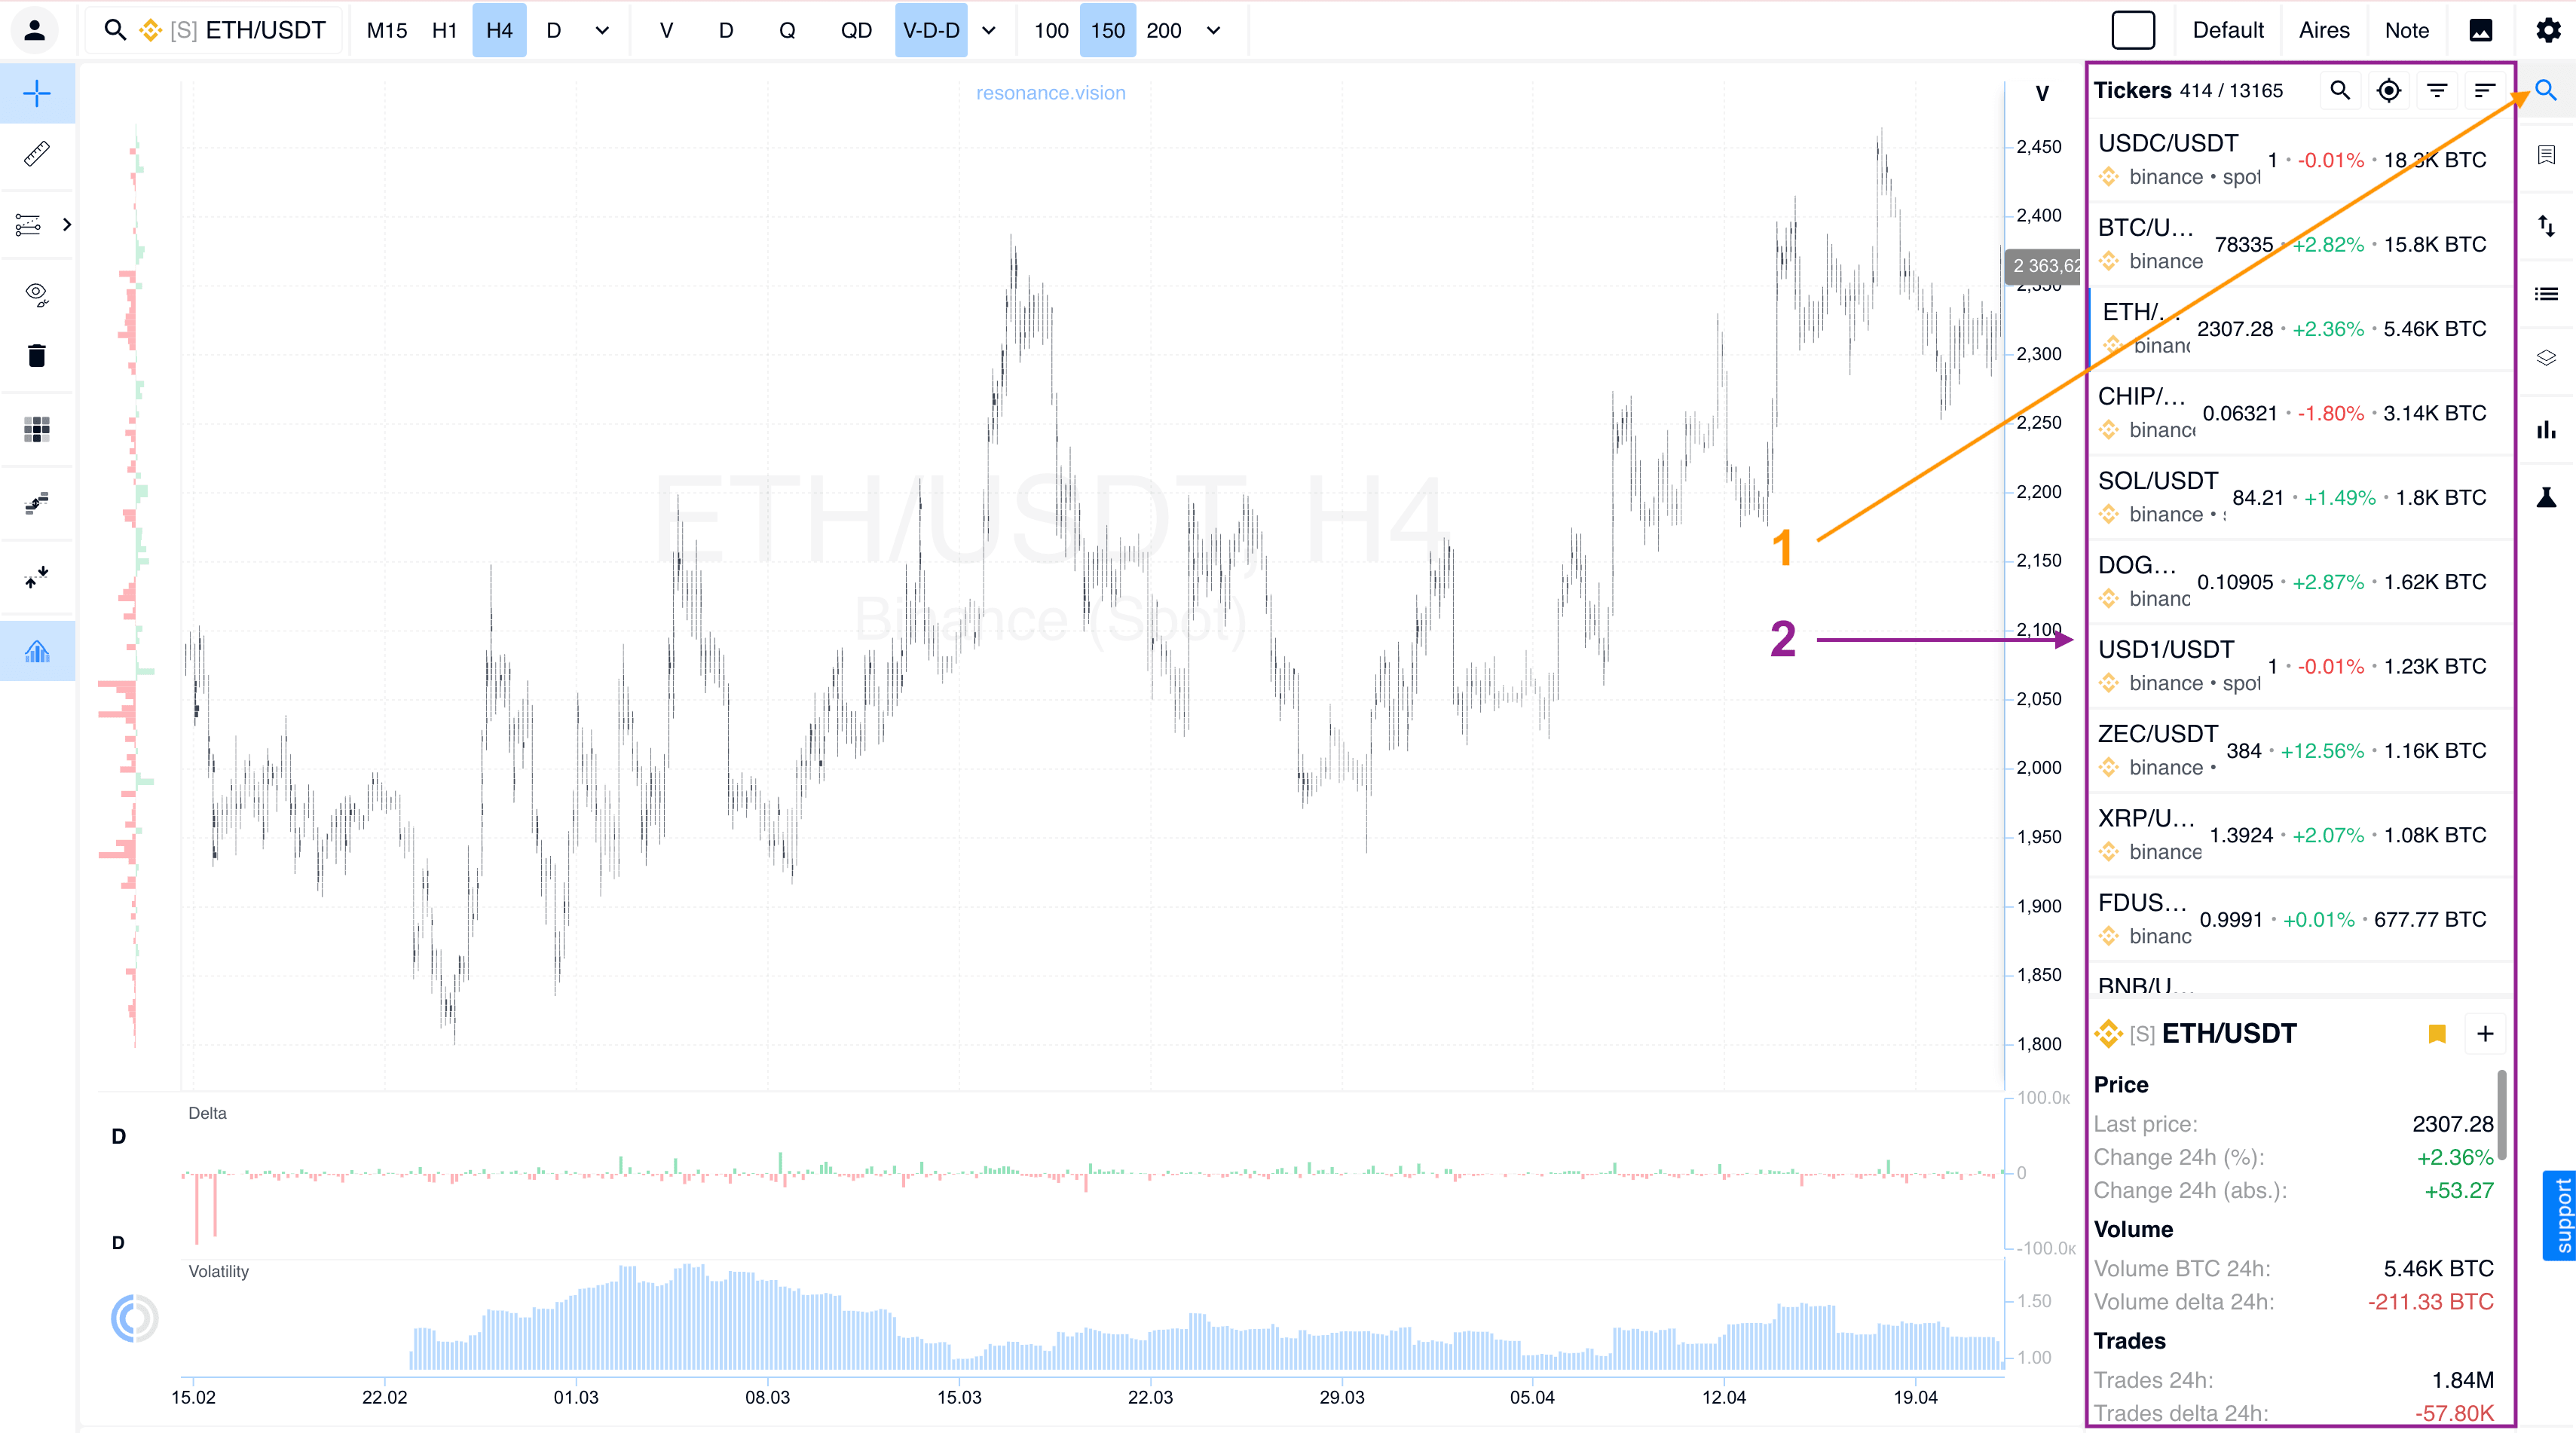Click the ticker details scrollbar
Screen dimensions: 2576x1433
pyautogui.click(x=2502, y=1115)
